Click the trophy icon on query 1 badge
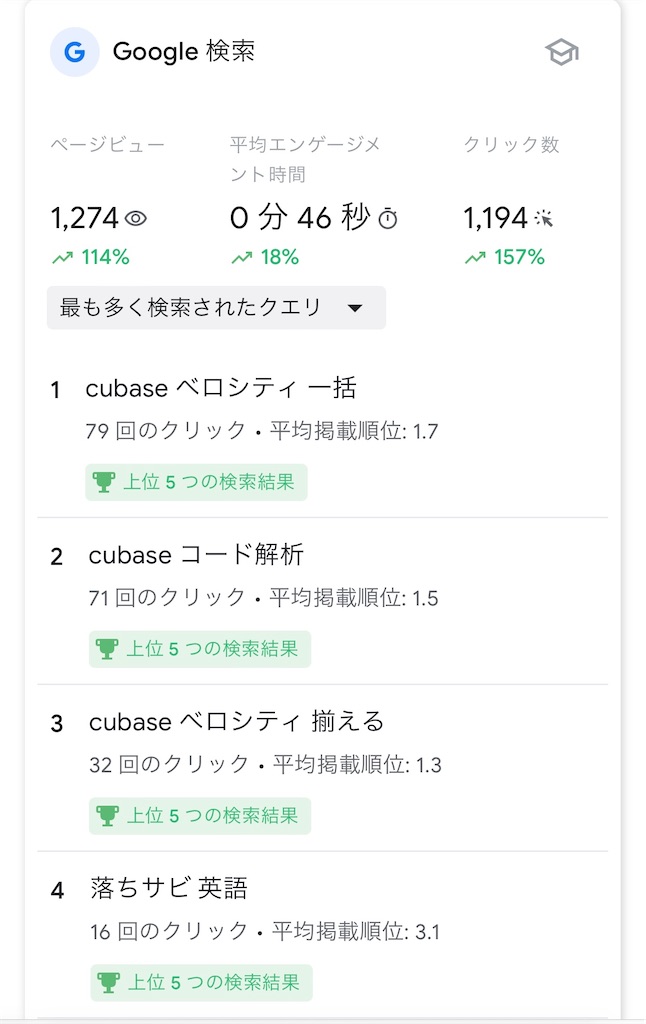 (103, 482)
